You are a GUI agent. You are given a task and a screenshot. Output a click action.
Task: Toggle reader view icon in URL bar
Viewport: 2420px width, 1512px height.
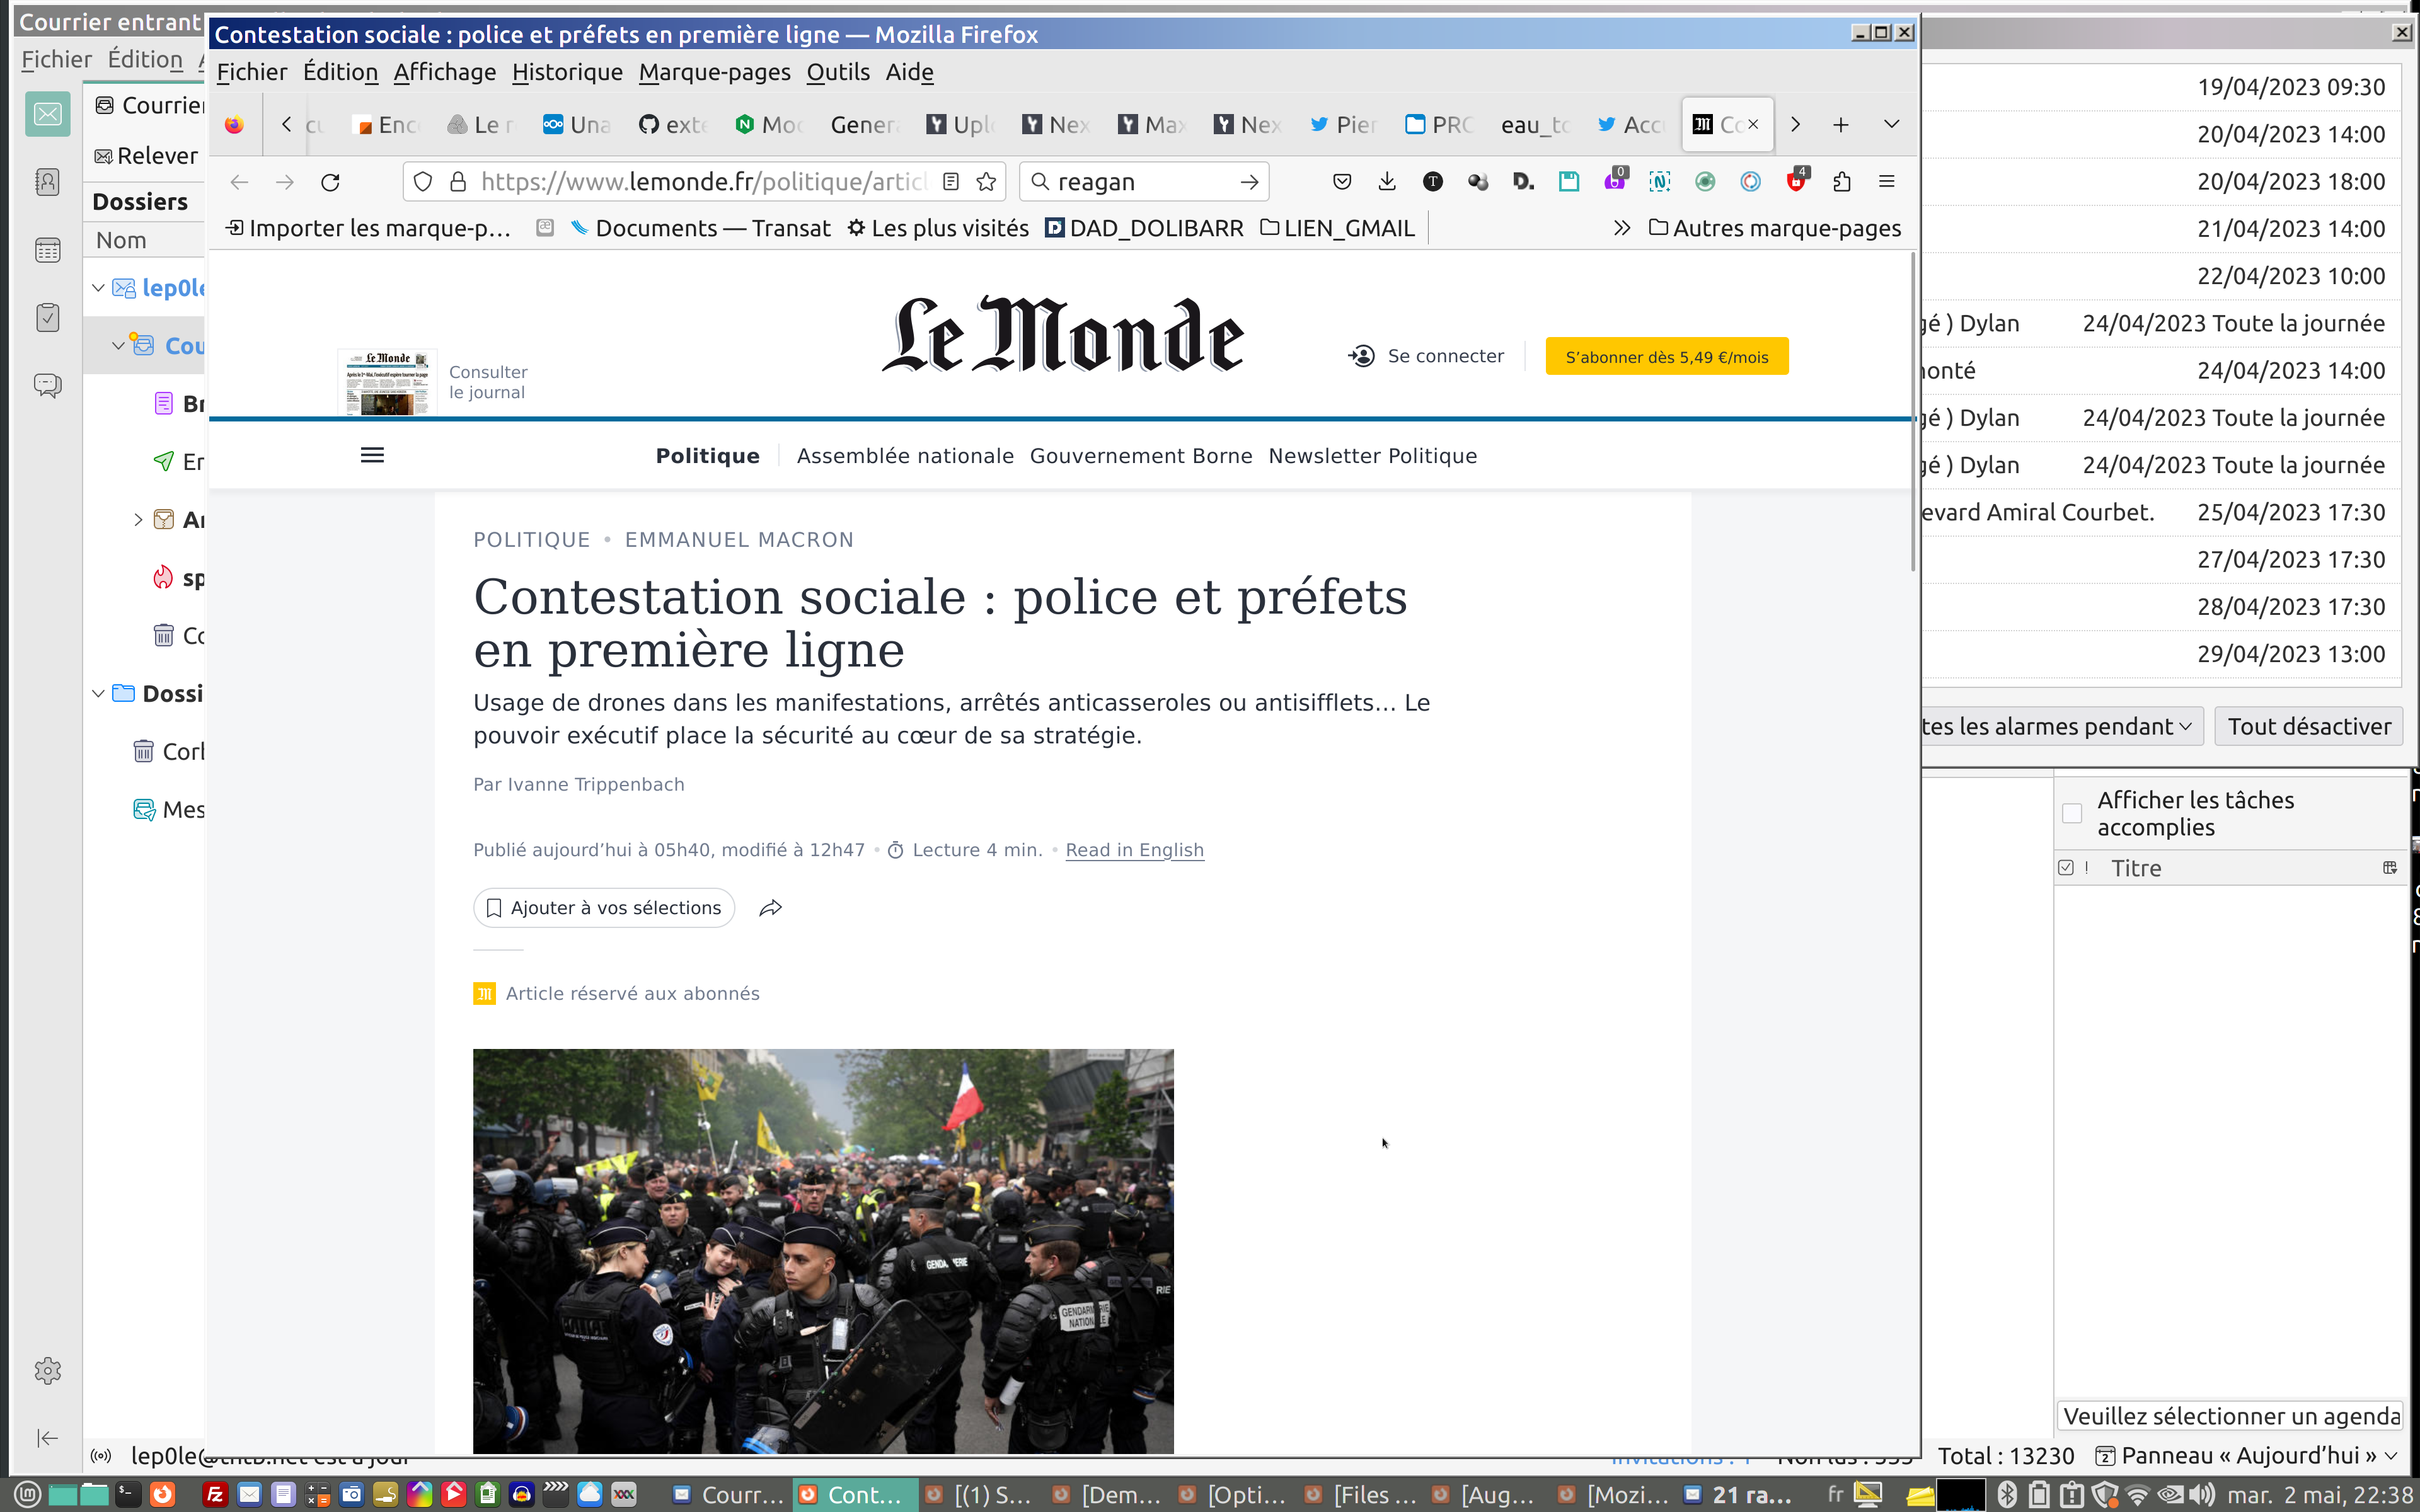951,182
